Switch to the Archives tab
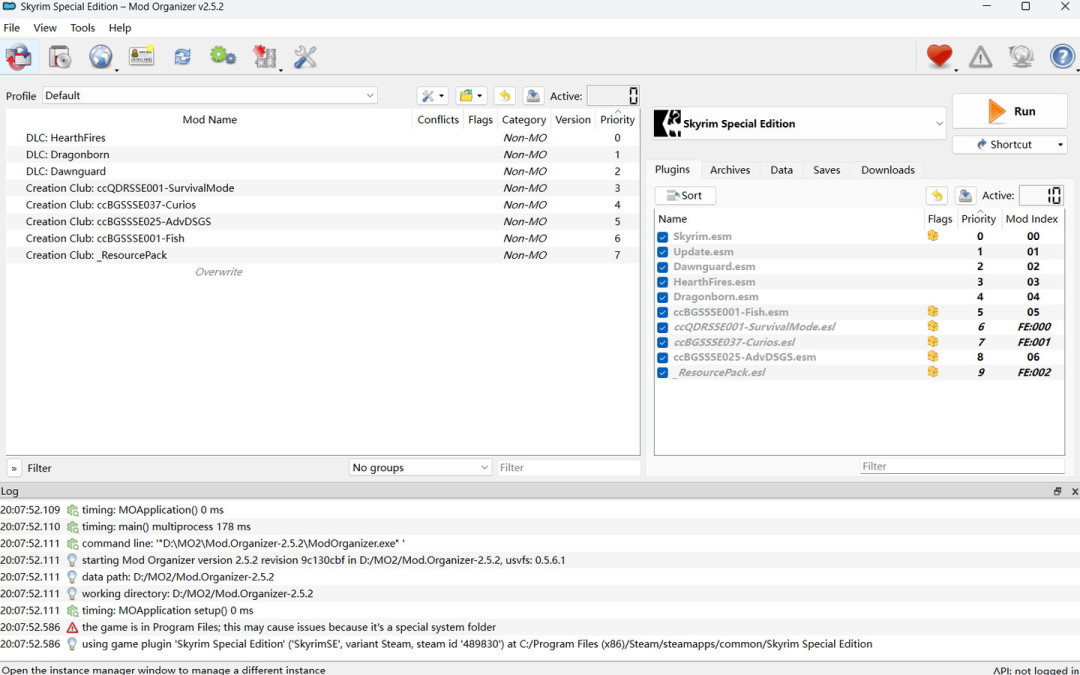Image resolution: width=1080 pixels, height=675 pixels. pyautogui.click(x=730, y=170)
